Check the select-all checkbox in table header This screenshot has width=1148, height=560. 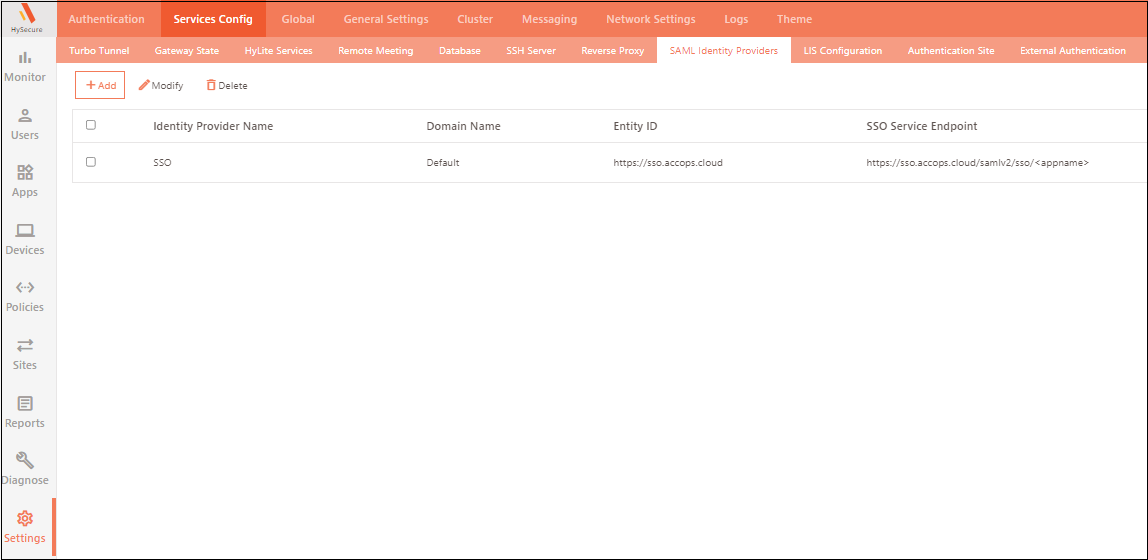point(91,125)
